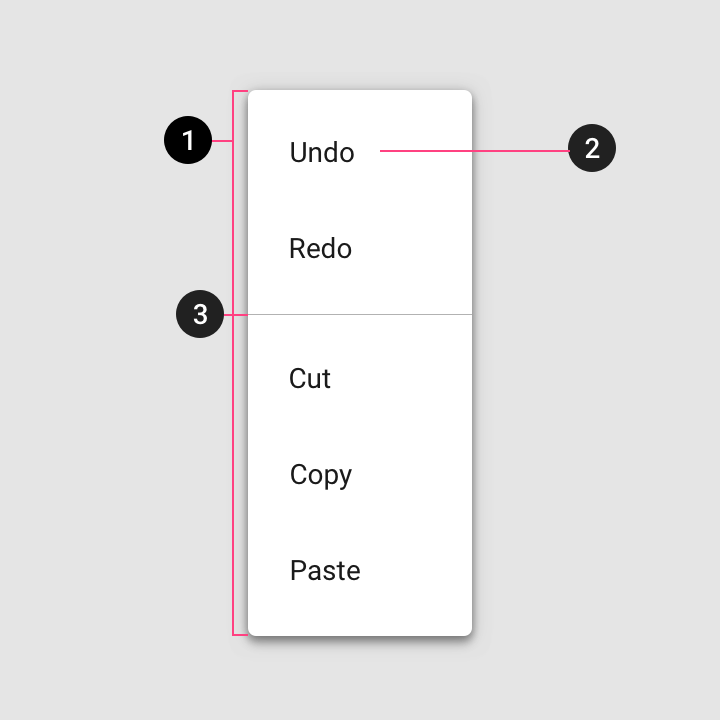Click the top end-cap of the pink bracket
Viewport: 720px width, 720px height.
(240, 91)
